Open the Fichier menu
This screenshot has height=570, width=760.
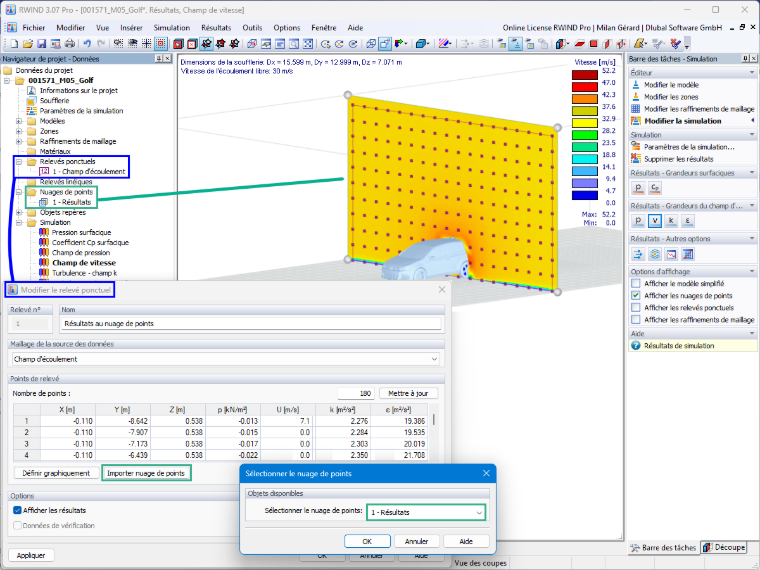pyautogui.click(x=33, y=28)
